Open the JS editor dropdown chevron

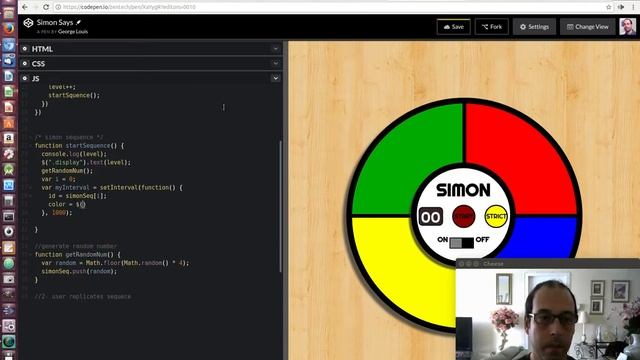276,78
